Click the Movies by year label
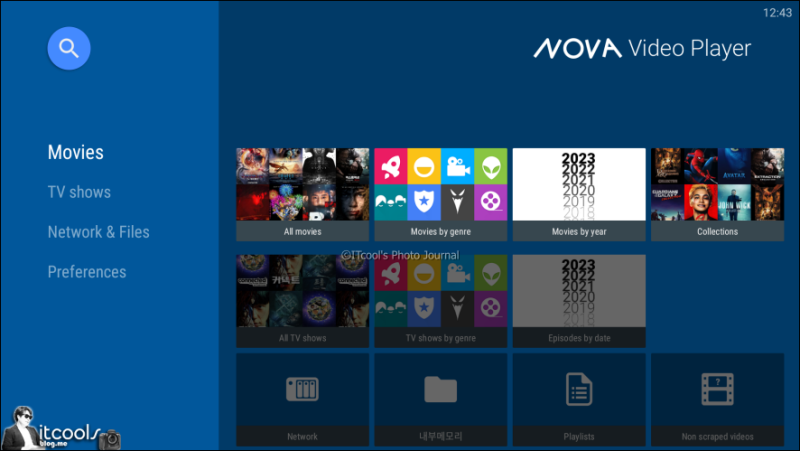 (x=579, y=232)
